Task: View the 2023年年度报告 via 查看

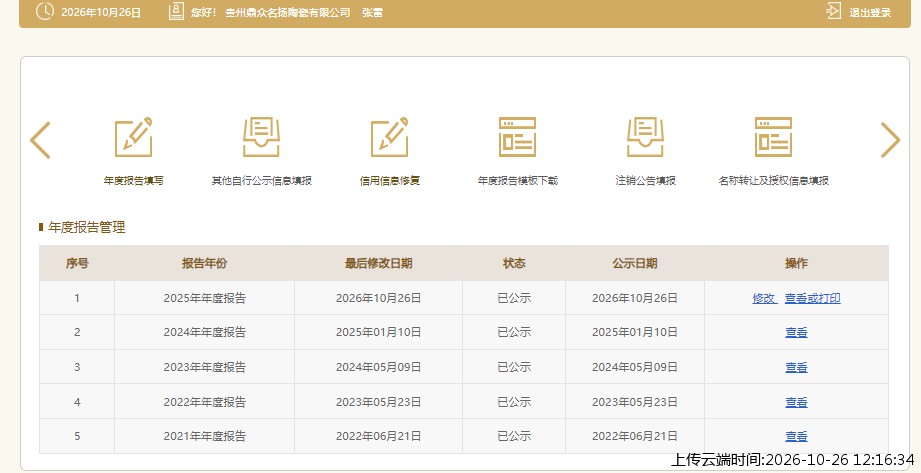Action: pyautogui.click(x=796, y=367)
